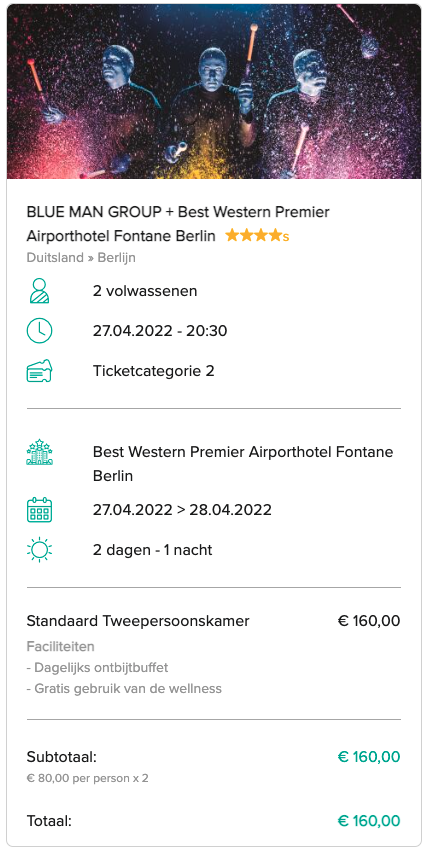Click the four-star hotel rating
The image size is (429, 852).
pos(257,236)
